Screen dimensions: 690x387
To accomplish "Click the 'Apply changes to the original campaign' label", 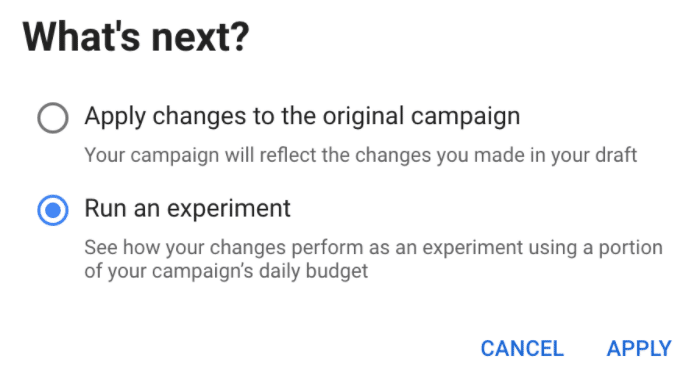I will coord(302,117).
